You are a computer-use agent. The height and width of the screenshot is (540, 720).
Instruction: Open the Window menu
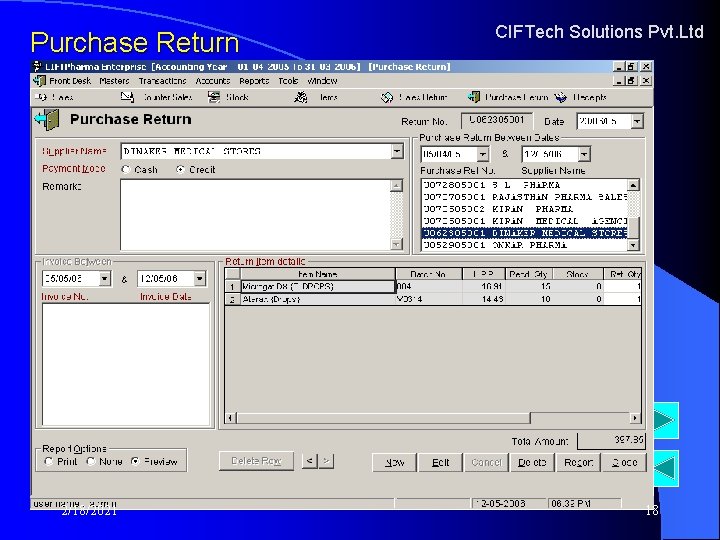coord(322,81)
